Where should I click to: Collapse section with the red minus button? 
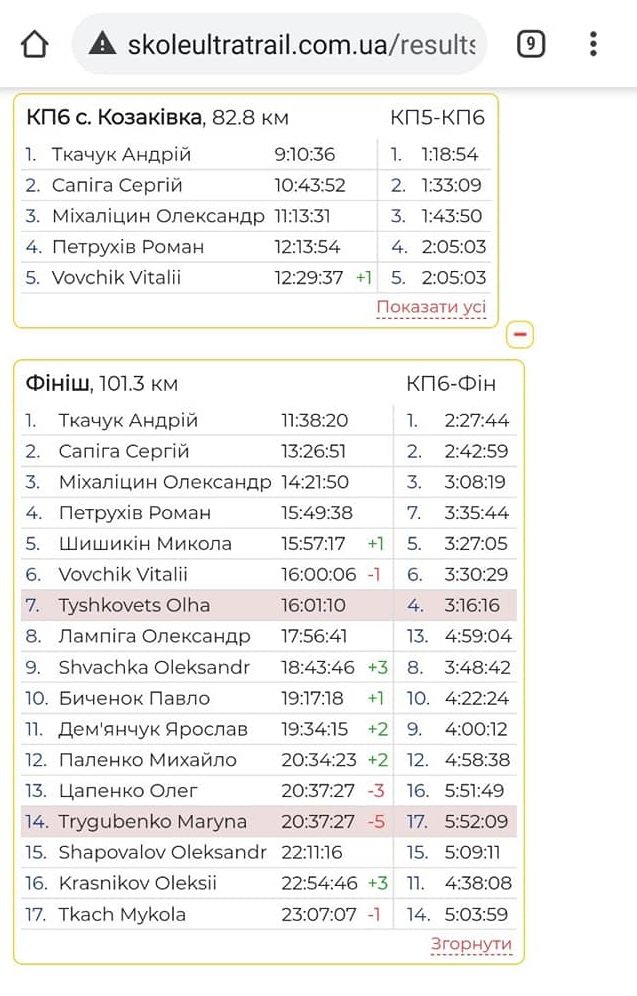point(520,334)
